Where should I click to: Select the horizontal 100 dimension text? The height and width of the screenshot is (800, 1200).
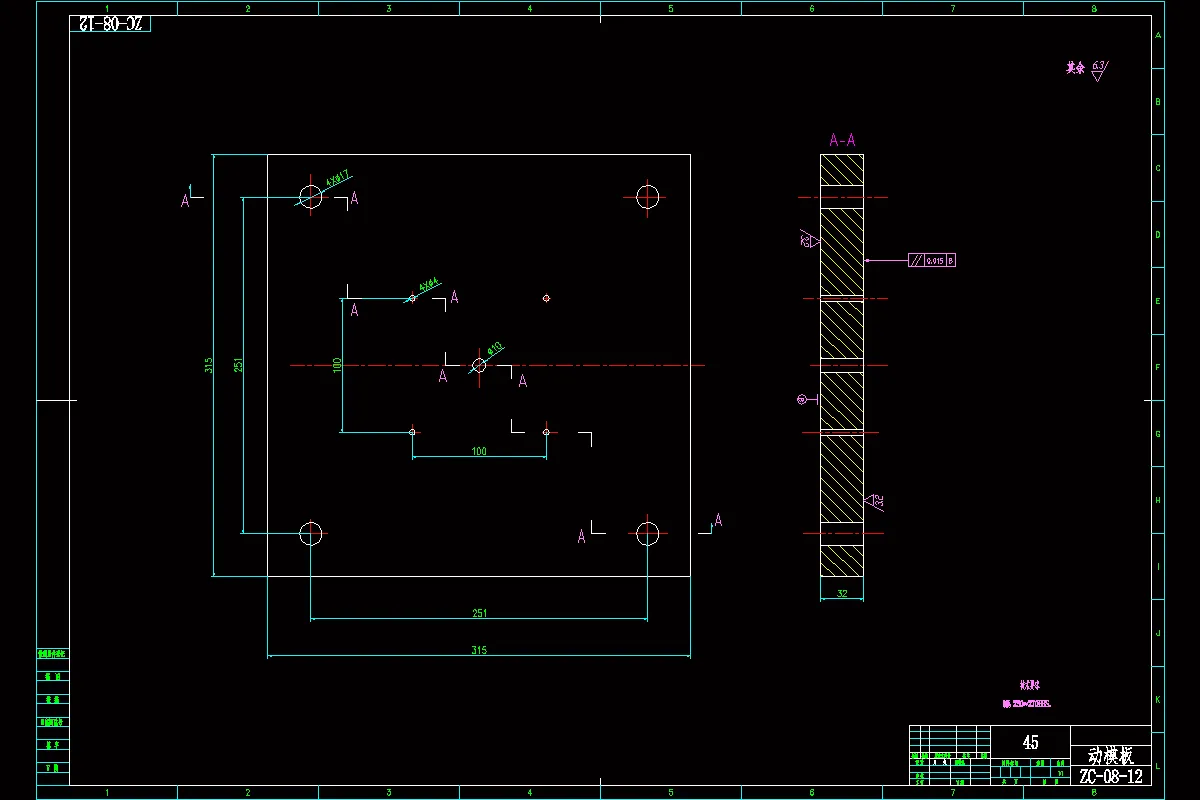pos(479,451)
